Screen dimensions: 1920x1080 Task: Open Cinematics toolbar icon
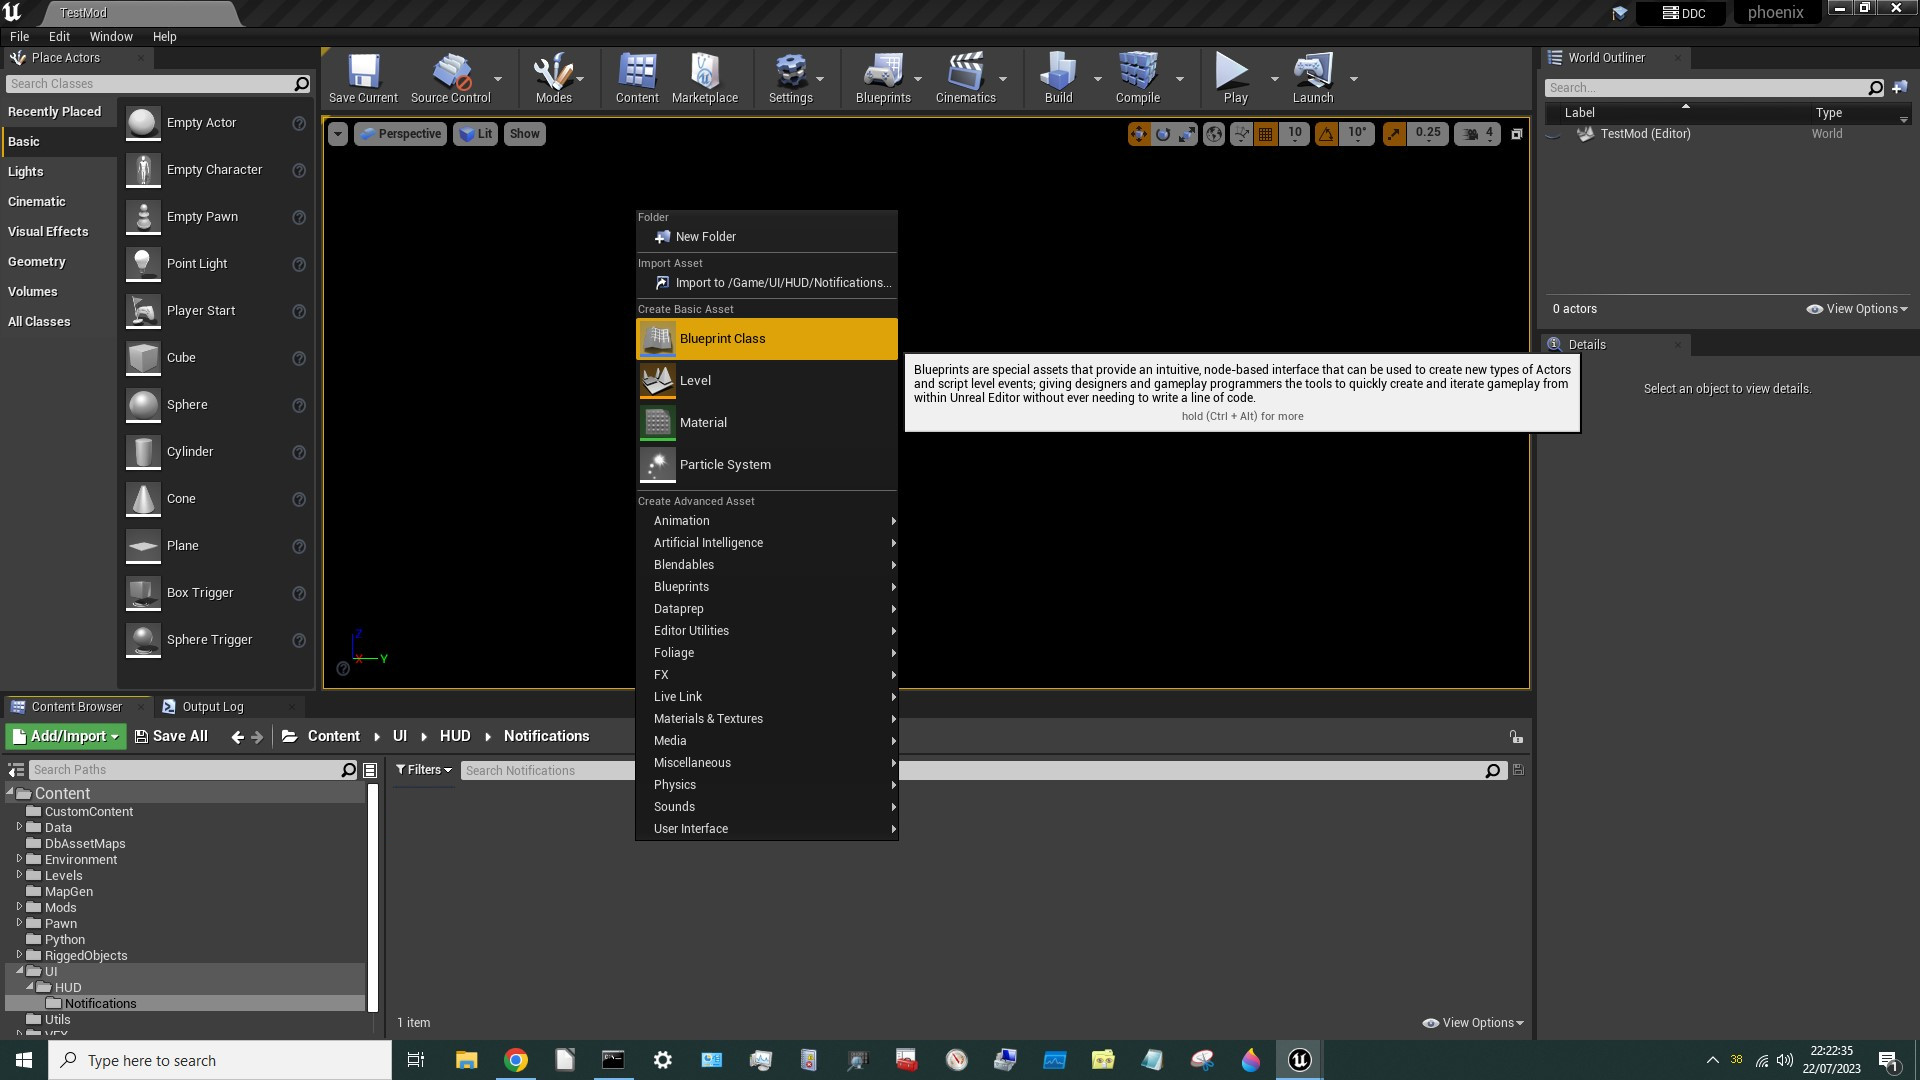965,78
